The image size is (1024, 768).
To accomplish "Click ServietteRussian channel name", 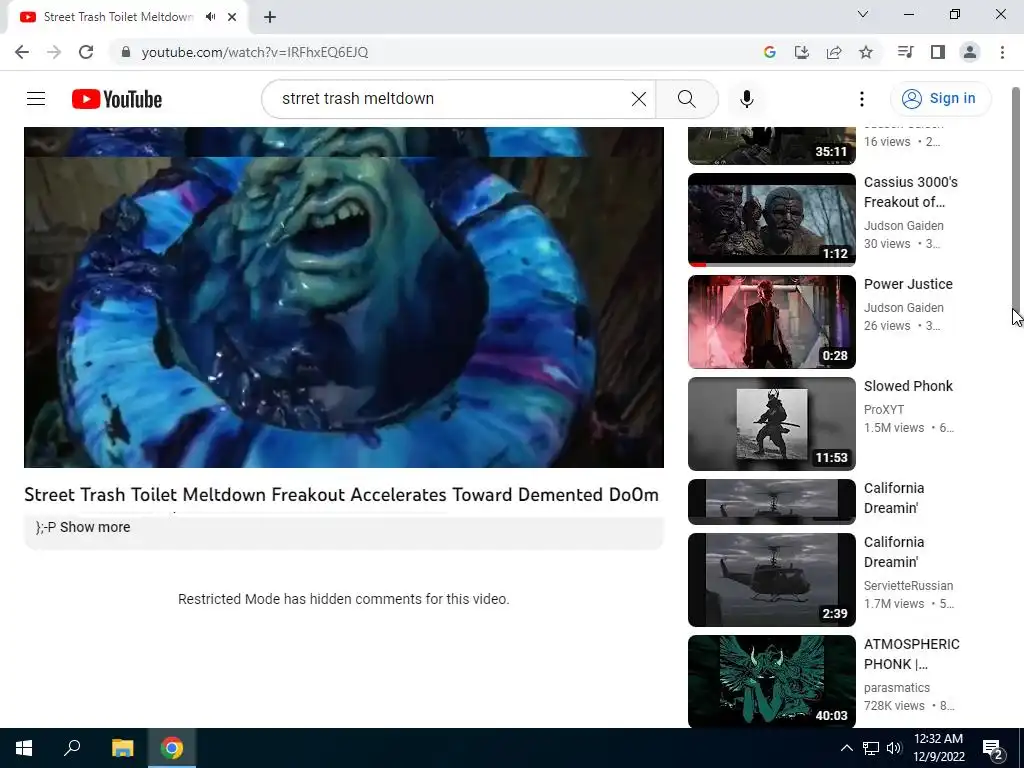I will [908, 586].
